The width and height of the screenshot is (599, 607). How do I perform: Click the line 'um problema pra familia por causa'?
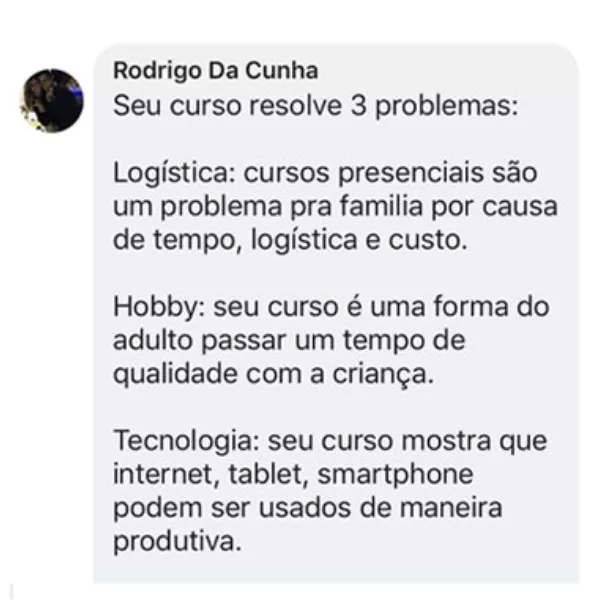click(x=335, y=207)
